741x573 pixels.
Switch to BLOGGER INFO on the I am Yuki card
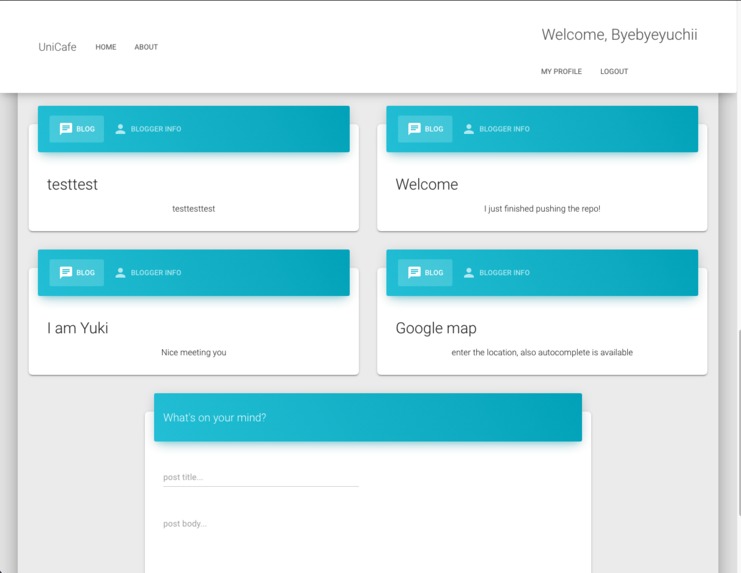(148, 273)
